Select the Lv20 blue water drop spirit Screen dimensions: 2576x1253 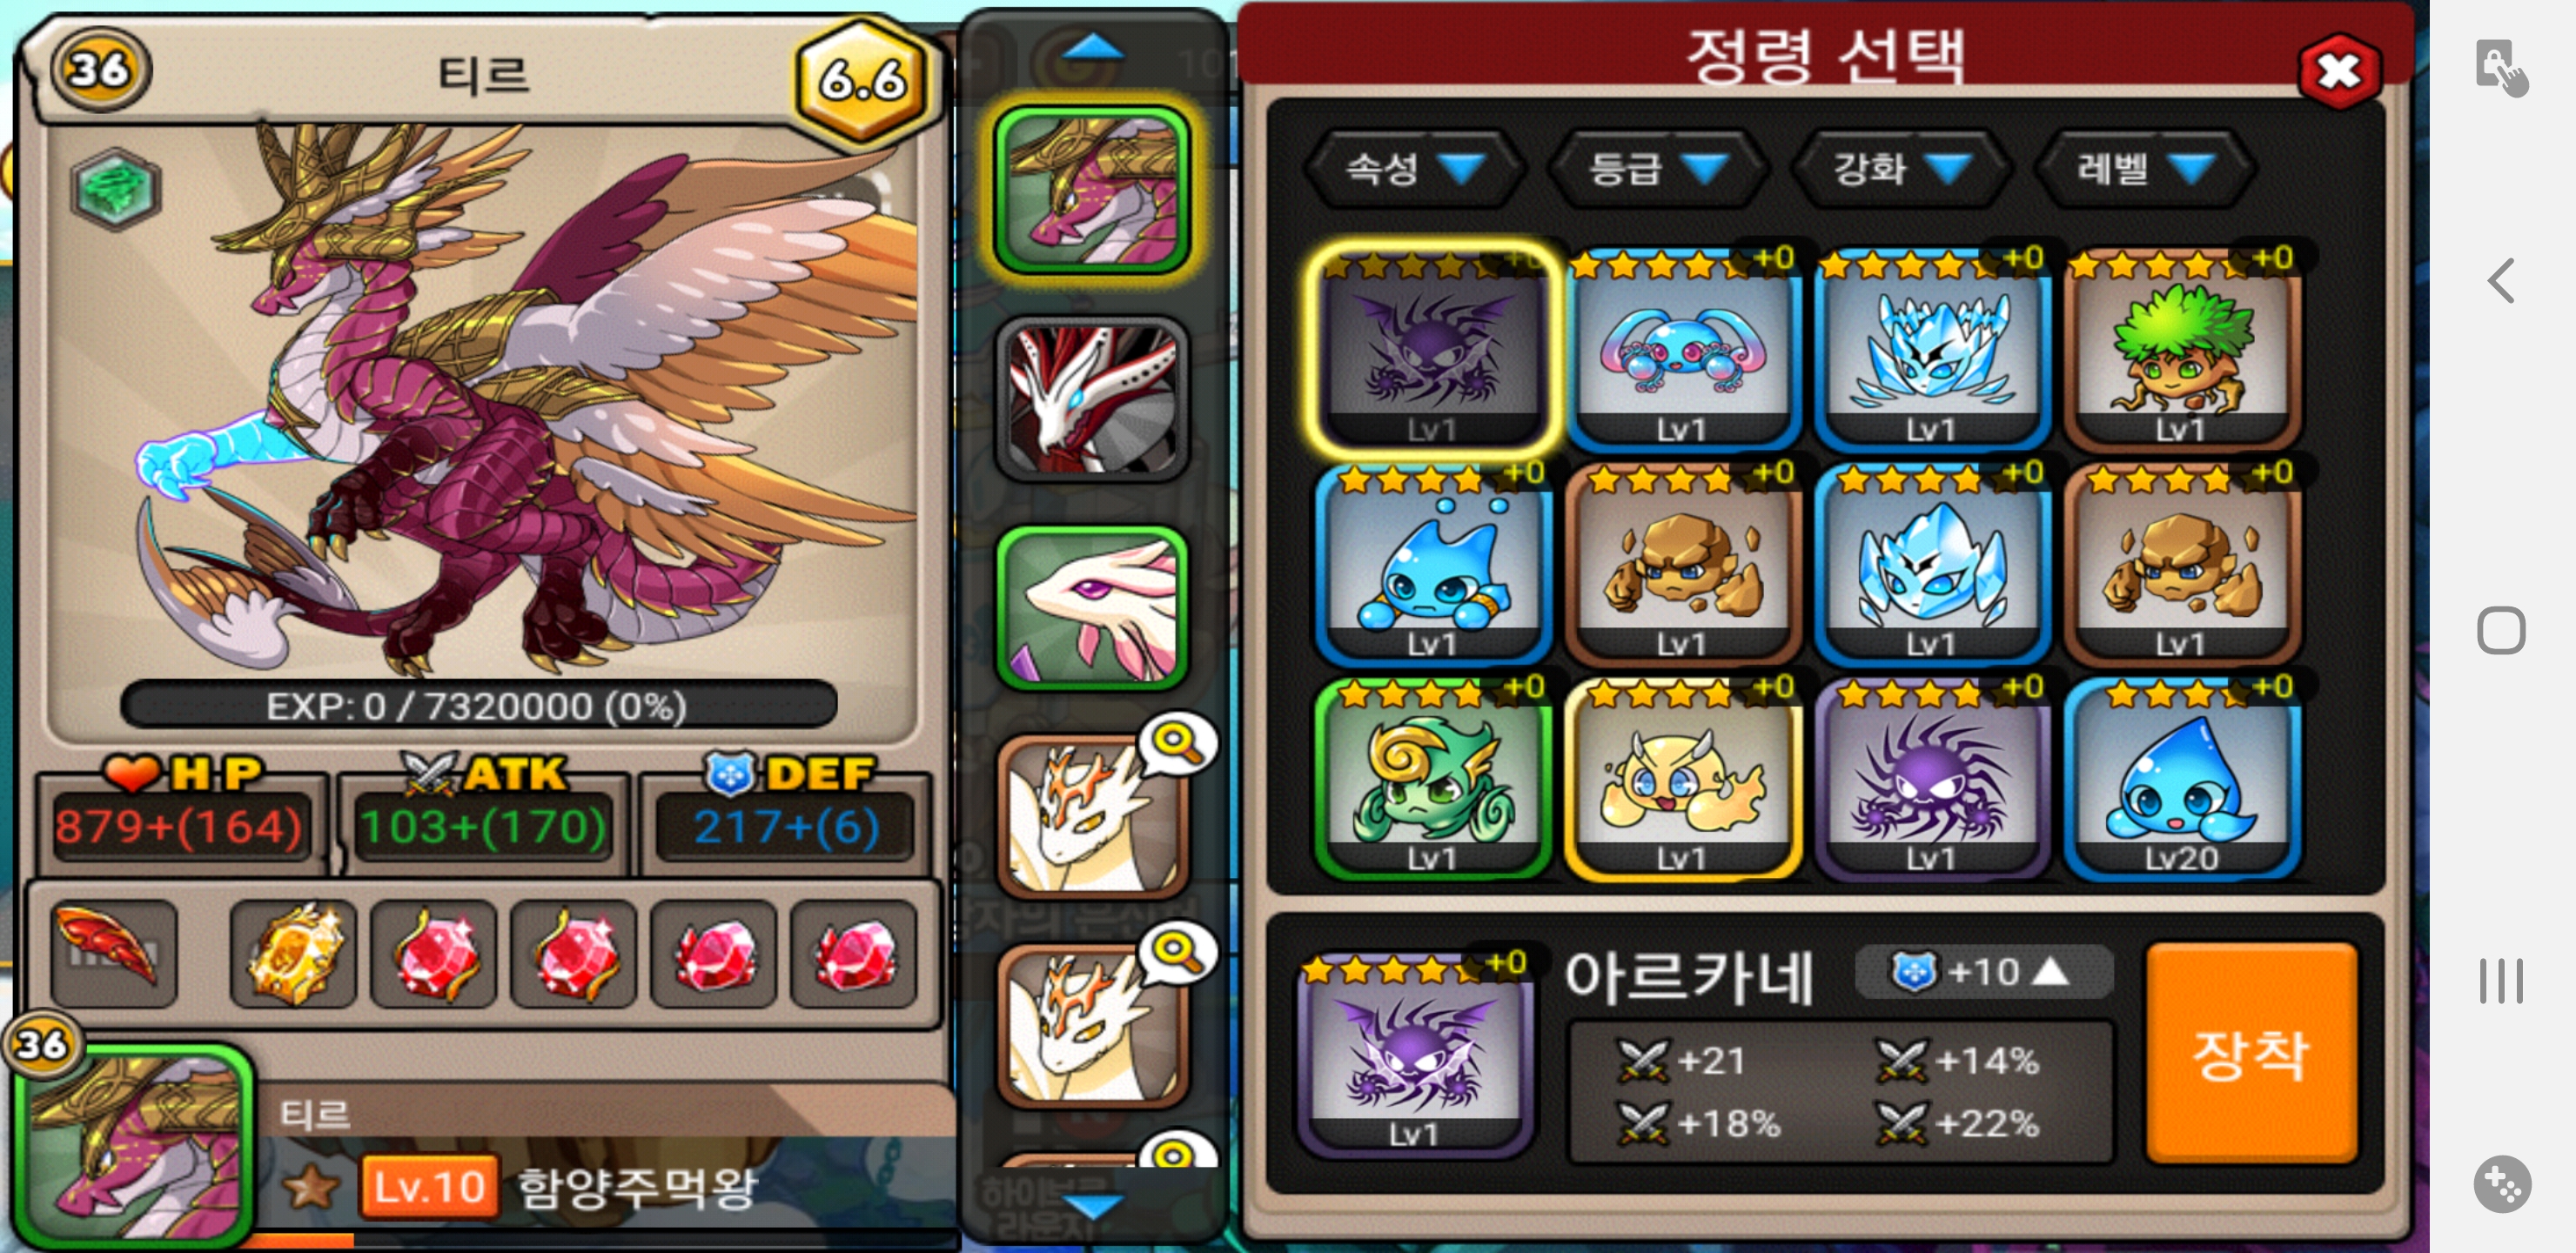tap(2182, 778)
